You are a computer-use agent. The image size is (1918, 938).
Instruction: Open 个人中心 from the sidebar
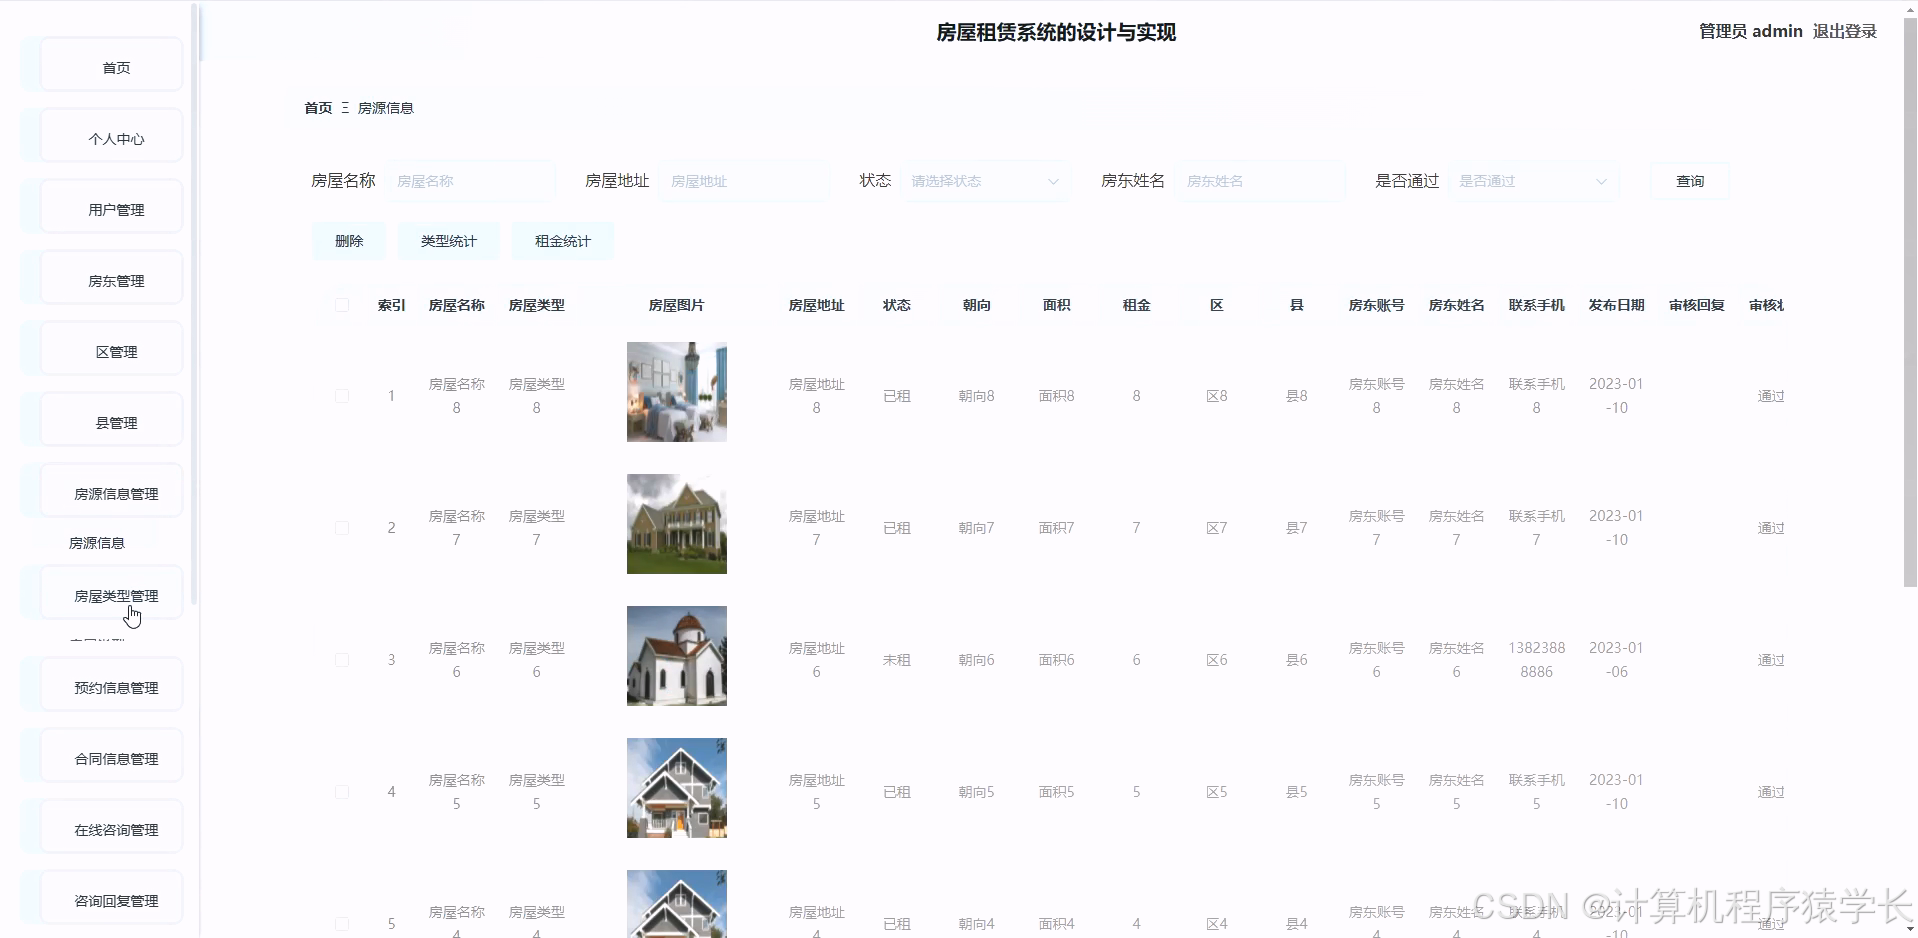(x=115, y=138)
